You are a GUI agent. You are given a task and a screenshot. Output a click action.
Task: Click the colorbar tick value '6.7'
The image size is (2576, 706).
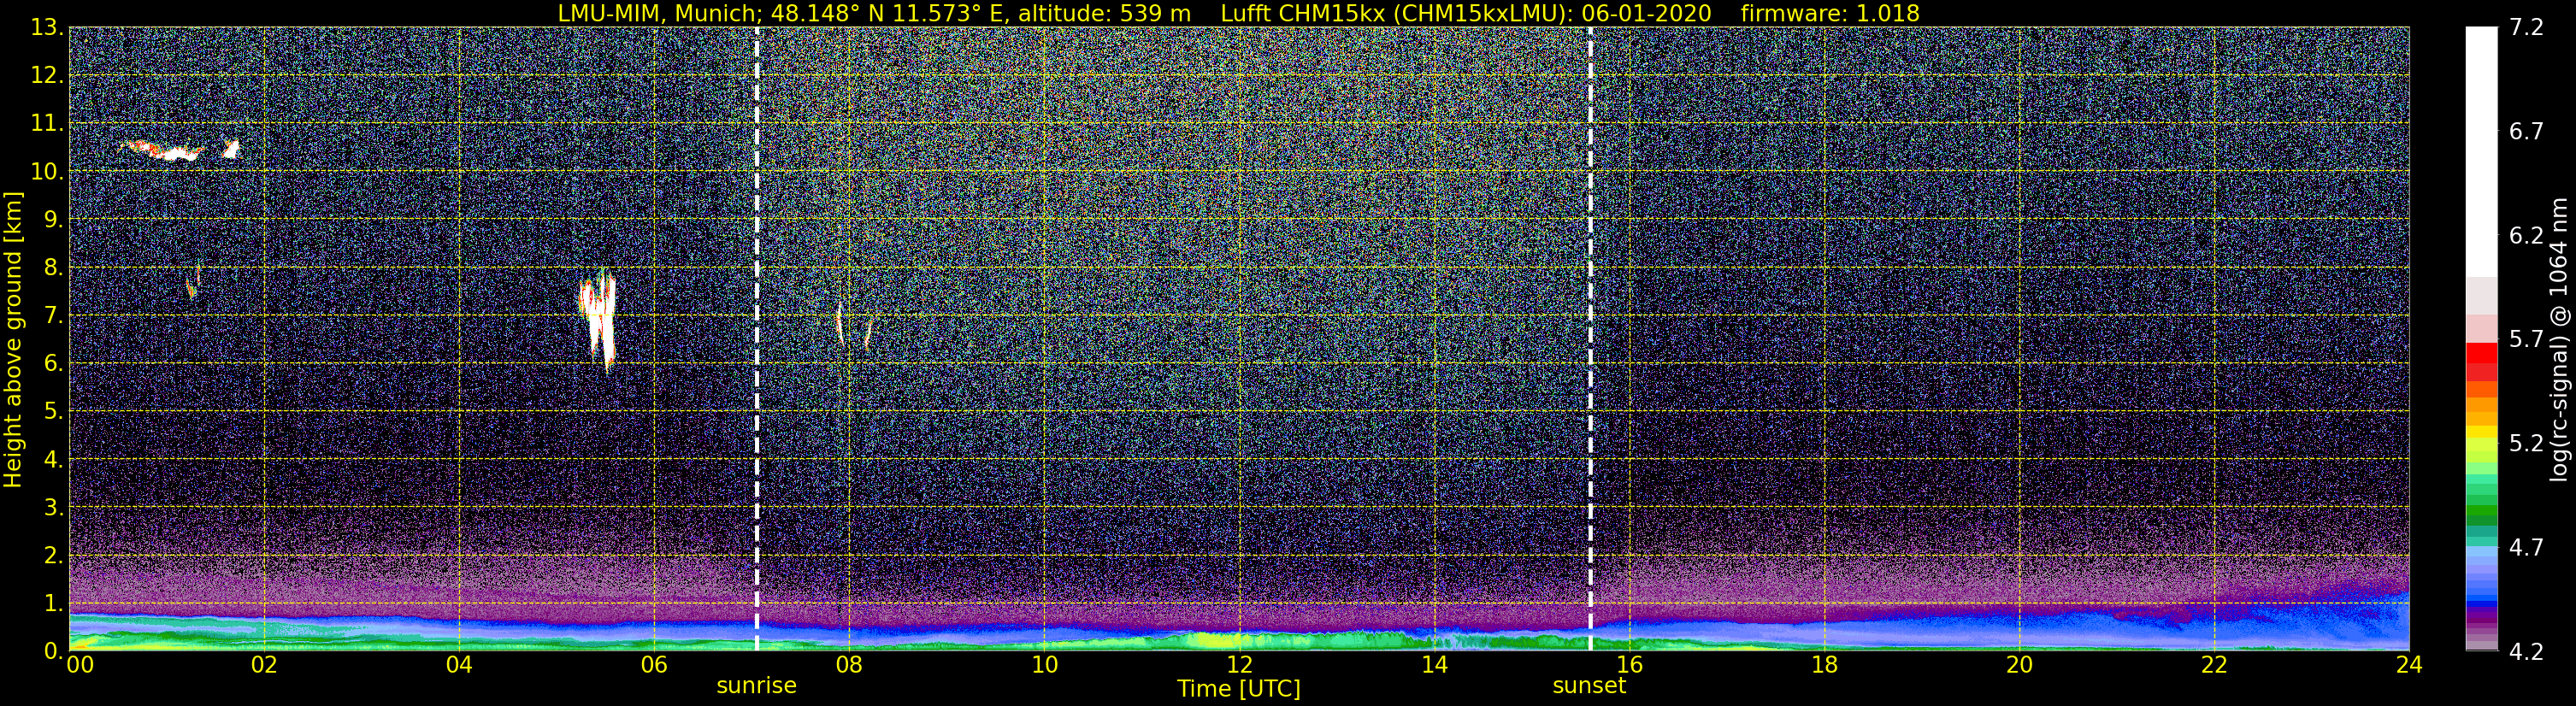[2526, 131]
